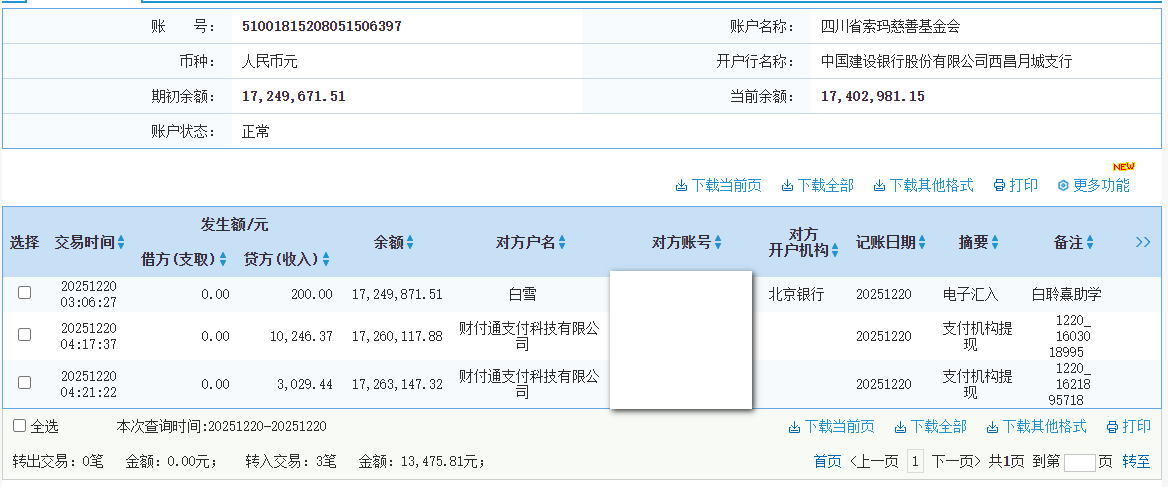Sort by 余额 column arrows
Viewport: 1168px width, 487px height.
coord(410,242)
